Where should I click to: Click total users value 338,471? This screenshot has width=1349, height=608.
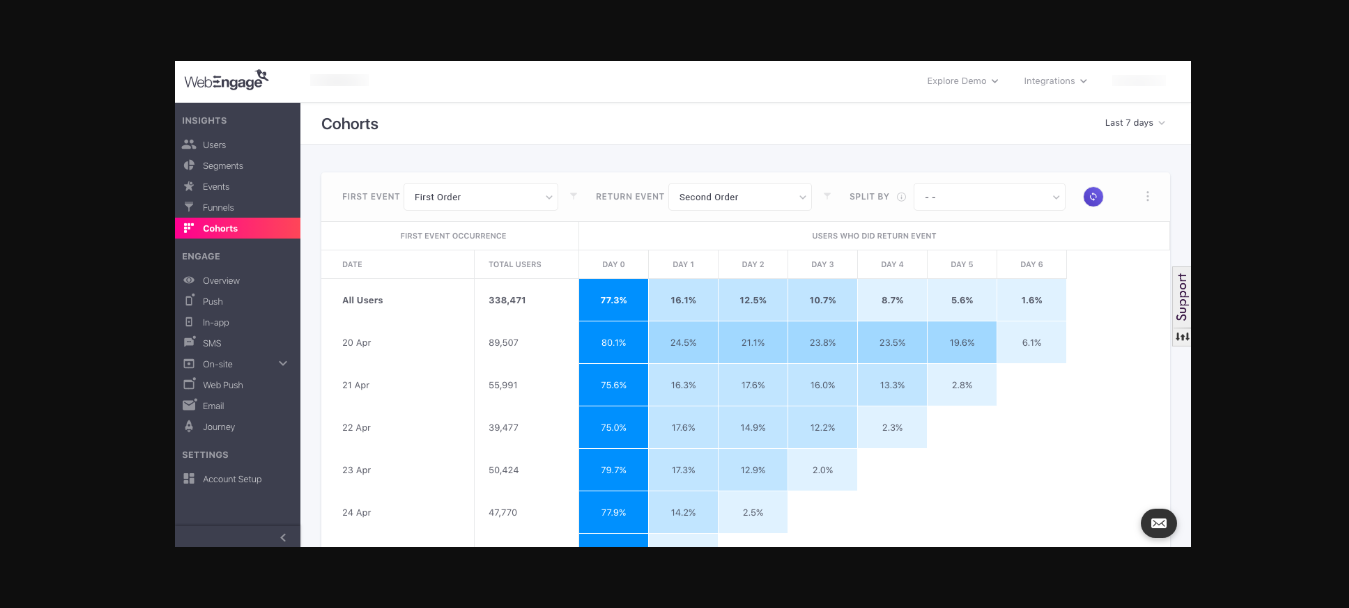pos(507,300)
